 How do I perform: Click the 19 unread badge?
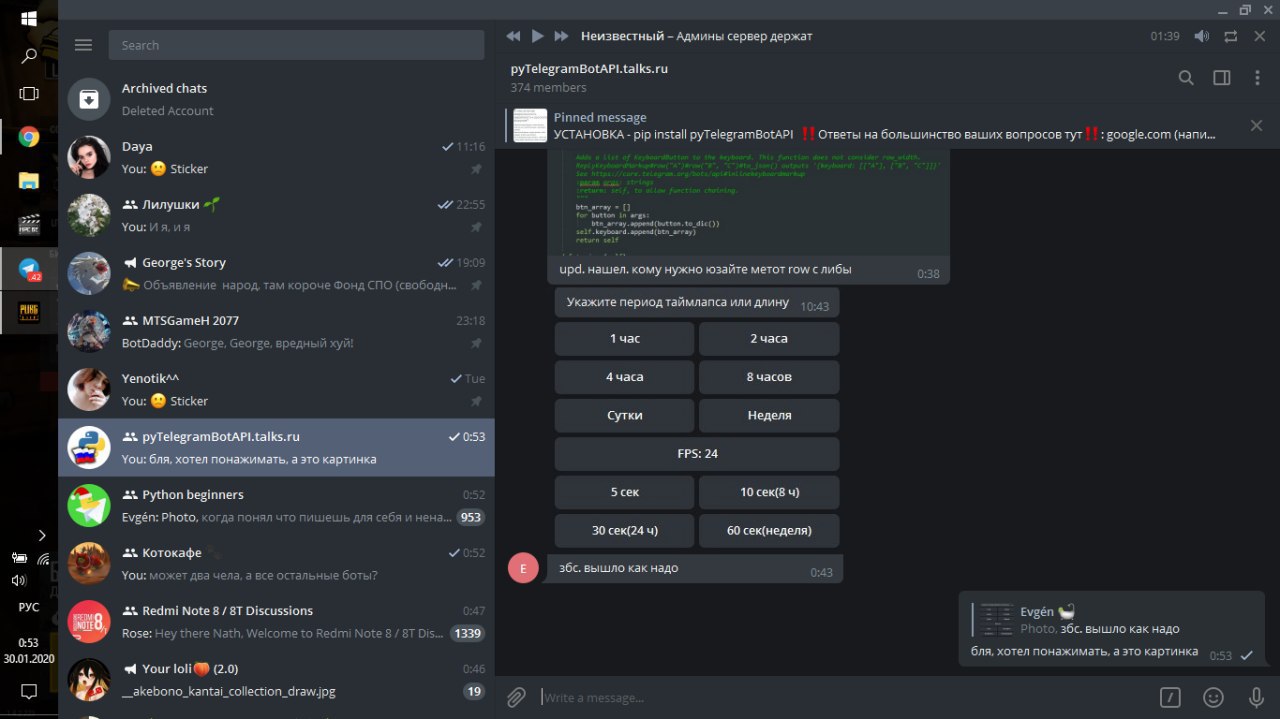click(x=474, y=691)
